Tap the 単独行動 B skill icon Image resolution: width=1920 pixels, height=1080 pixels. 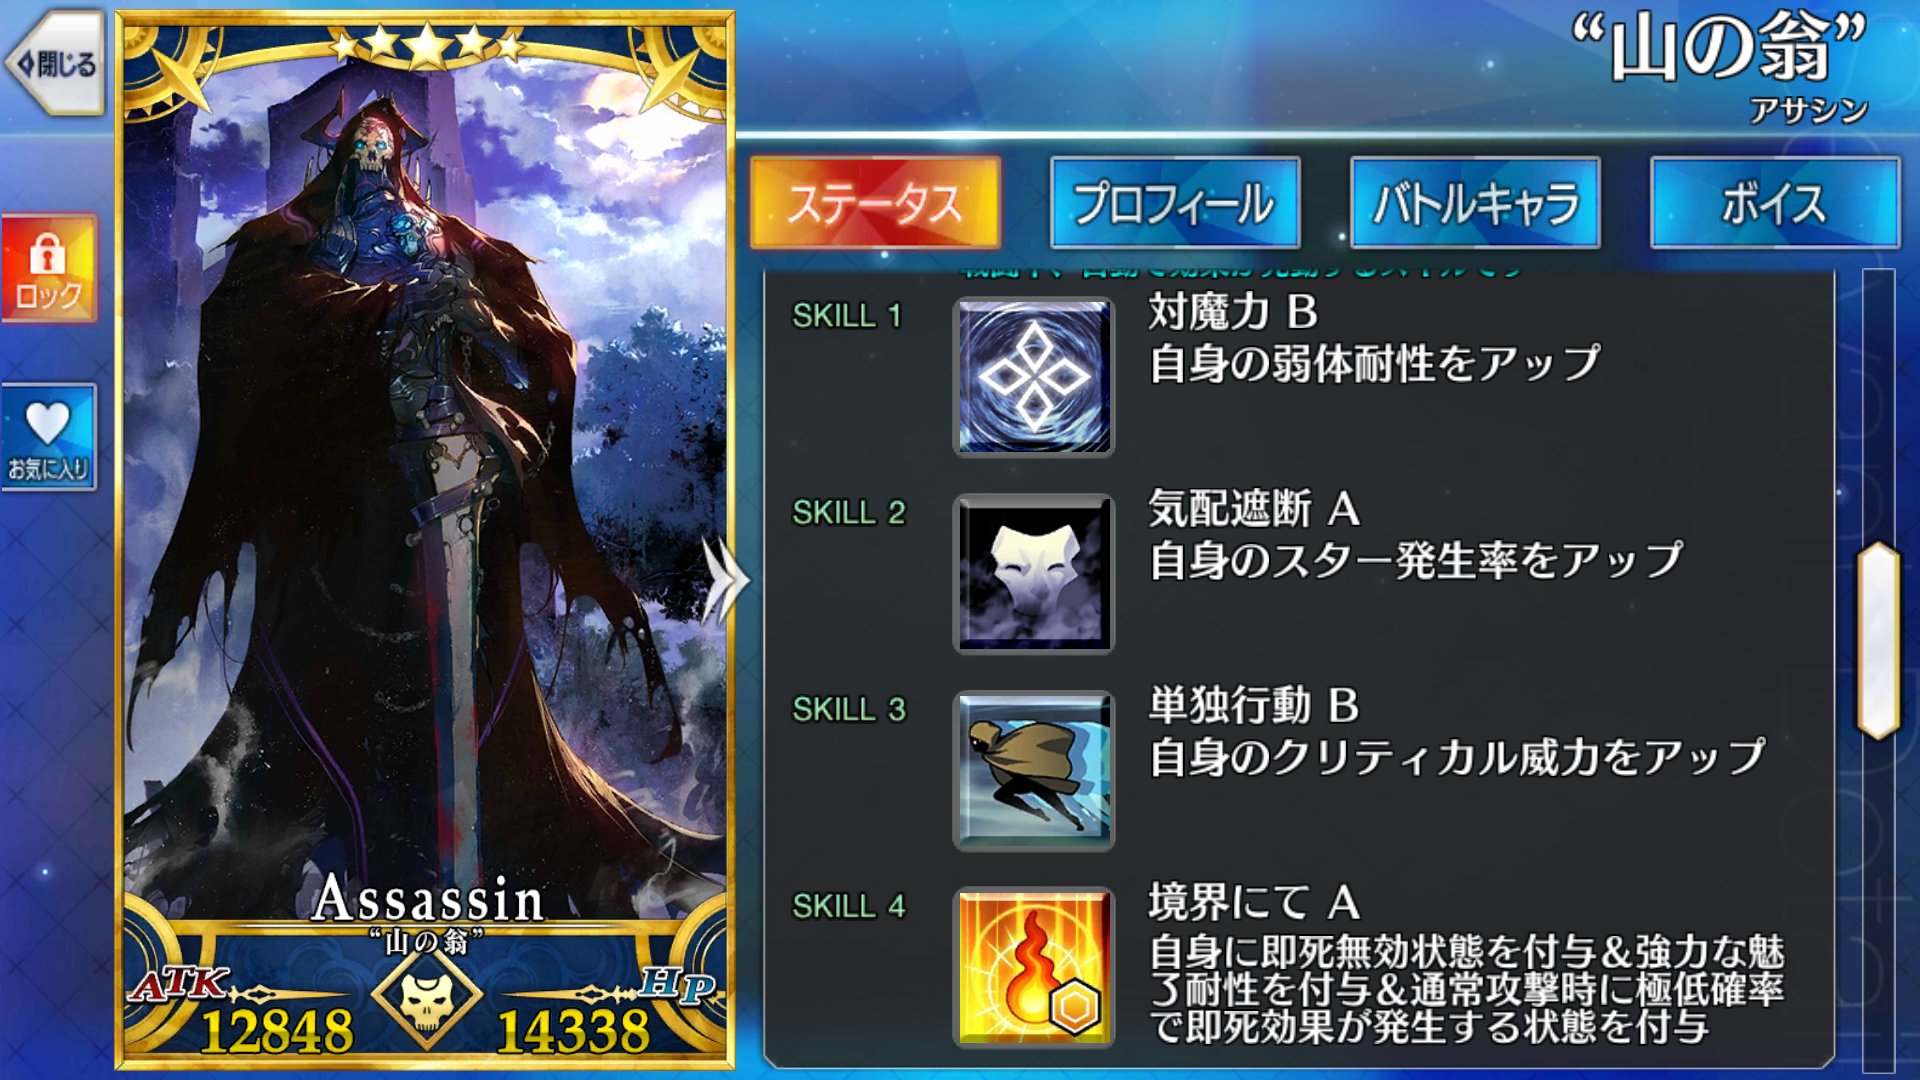(x=1033, y=770)
